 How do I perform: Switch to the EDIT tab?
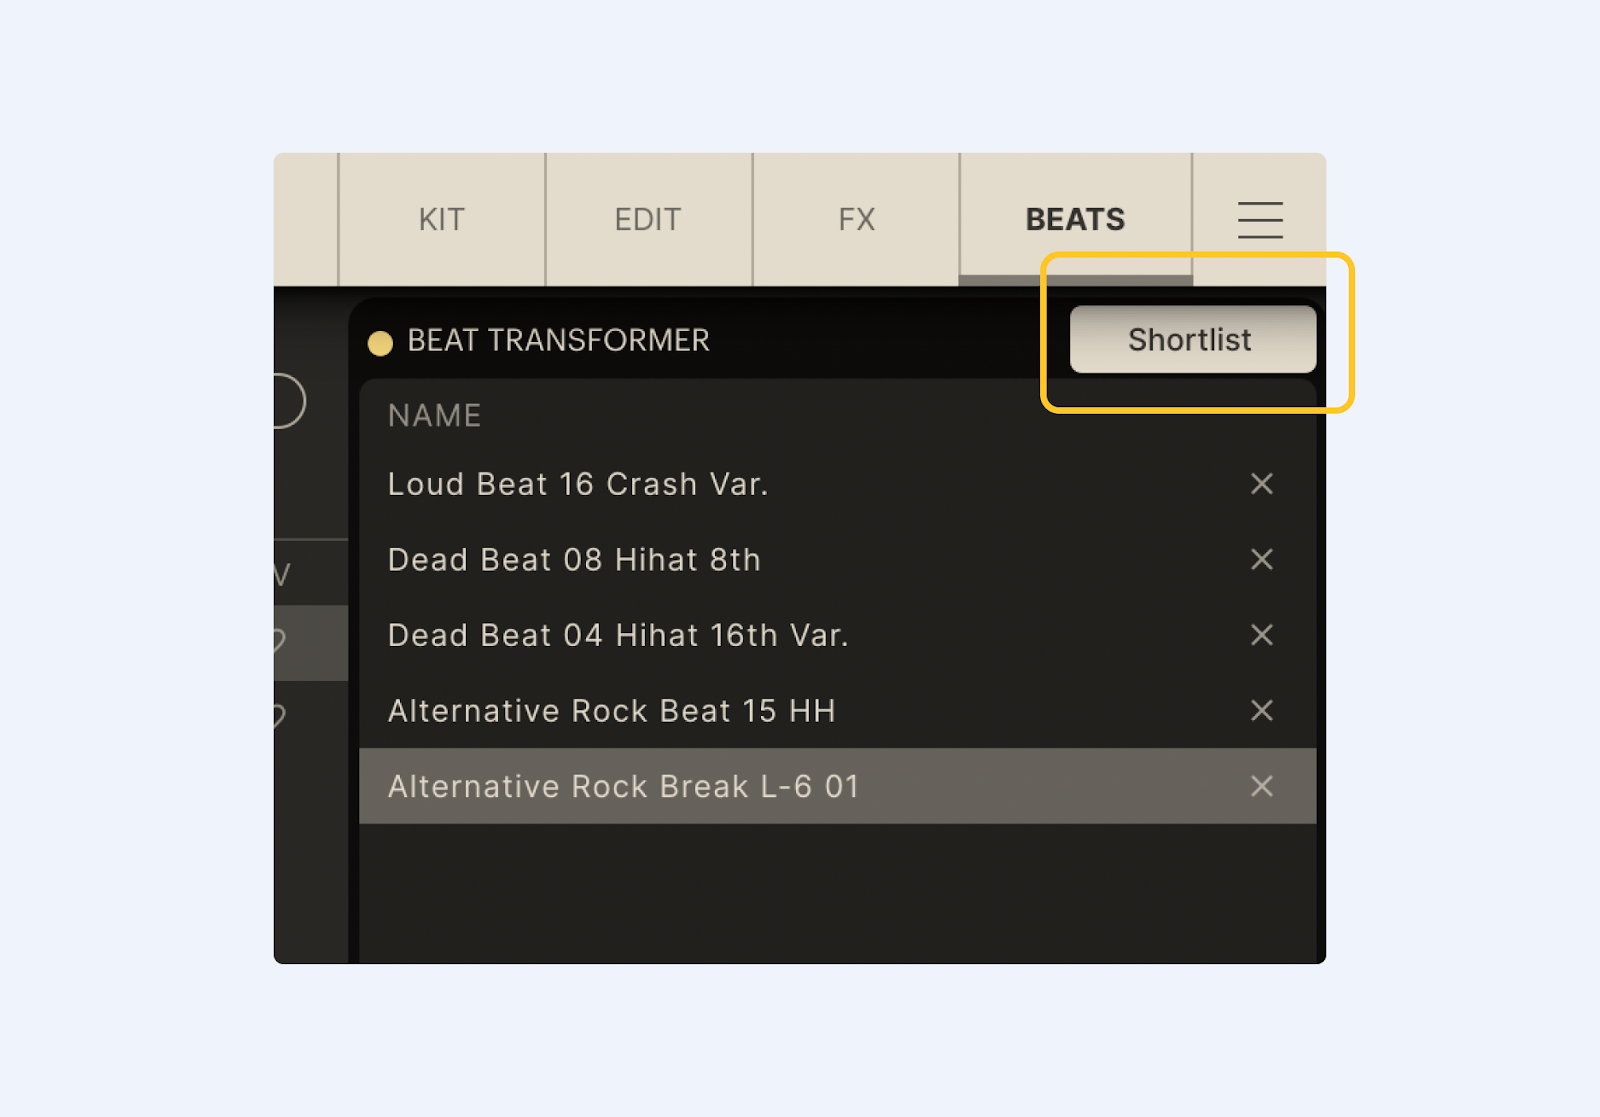[x=649, y=219]
